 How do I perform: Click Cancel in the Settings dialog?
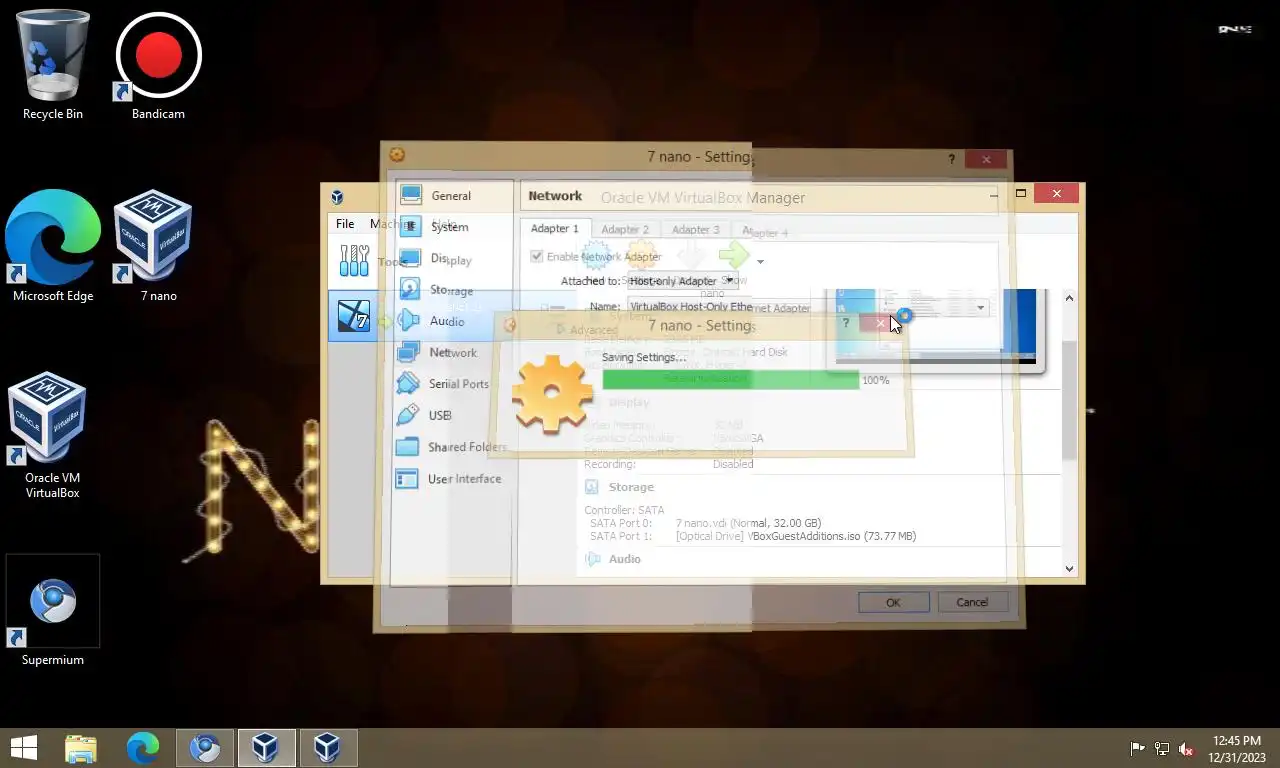972,602
